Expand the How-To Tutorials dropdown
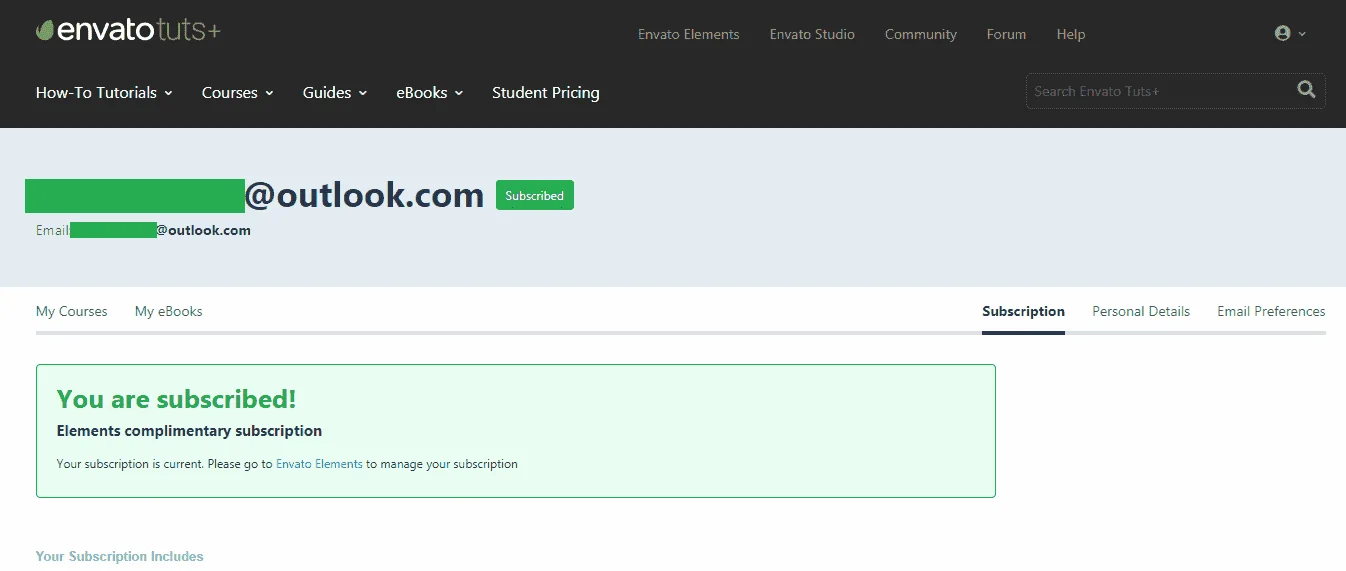Screen dimensions: 1346x571 [x=104, y=92]
